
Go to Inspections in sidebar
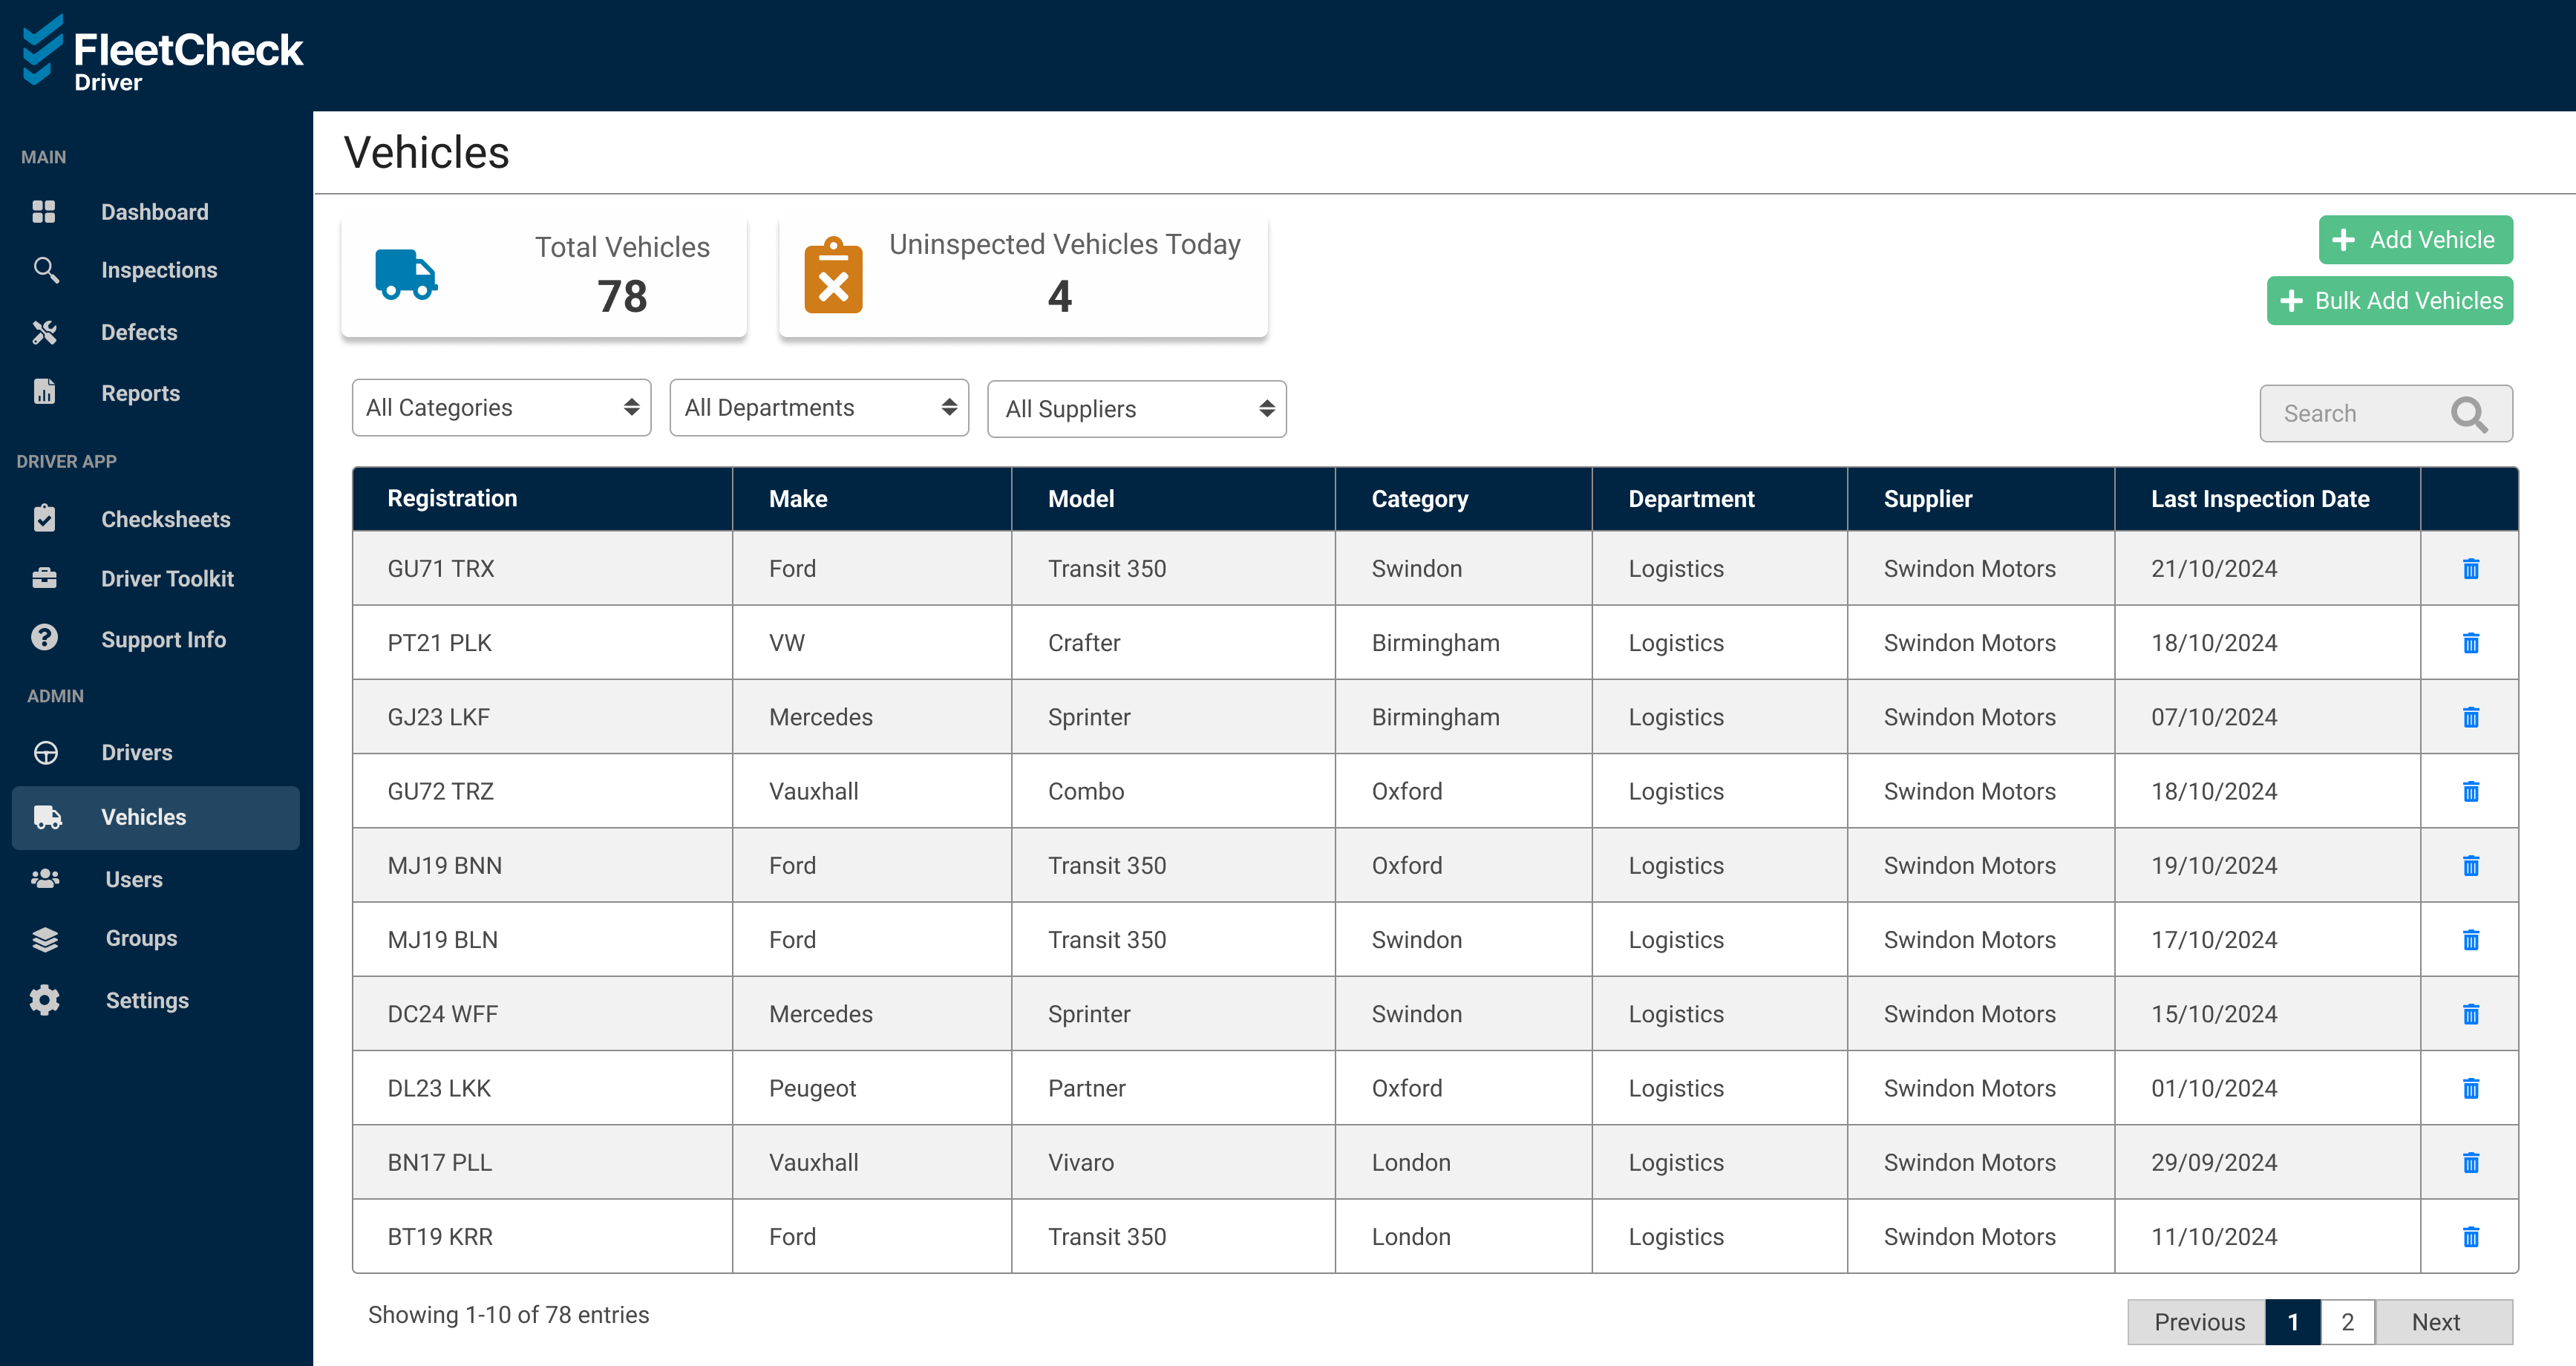coord(158,270)
